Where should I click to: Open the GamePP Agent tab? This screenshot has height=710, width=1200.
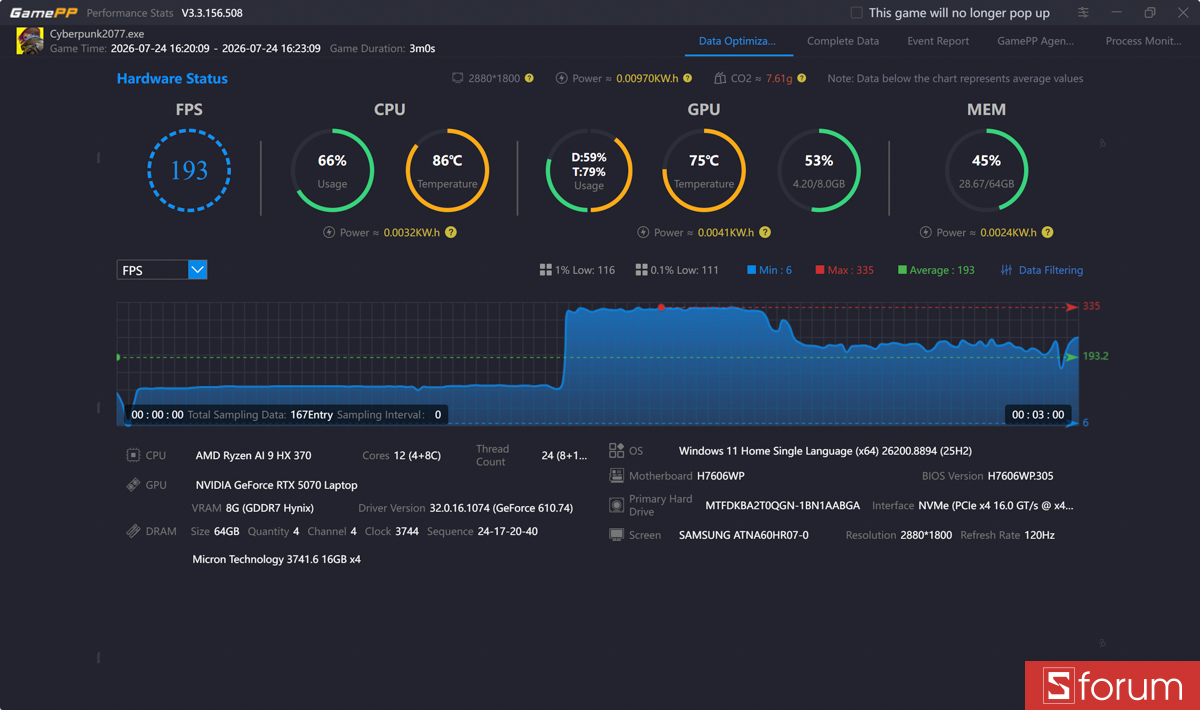(x=1036, y=41)
